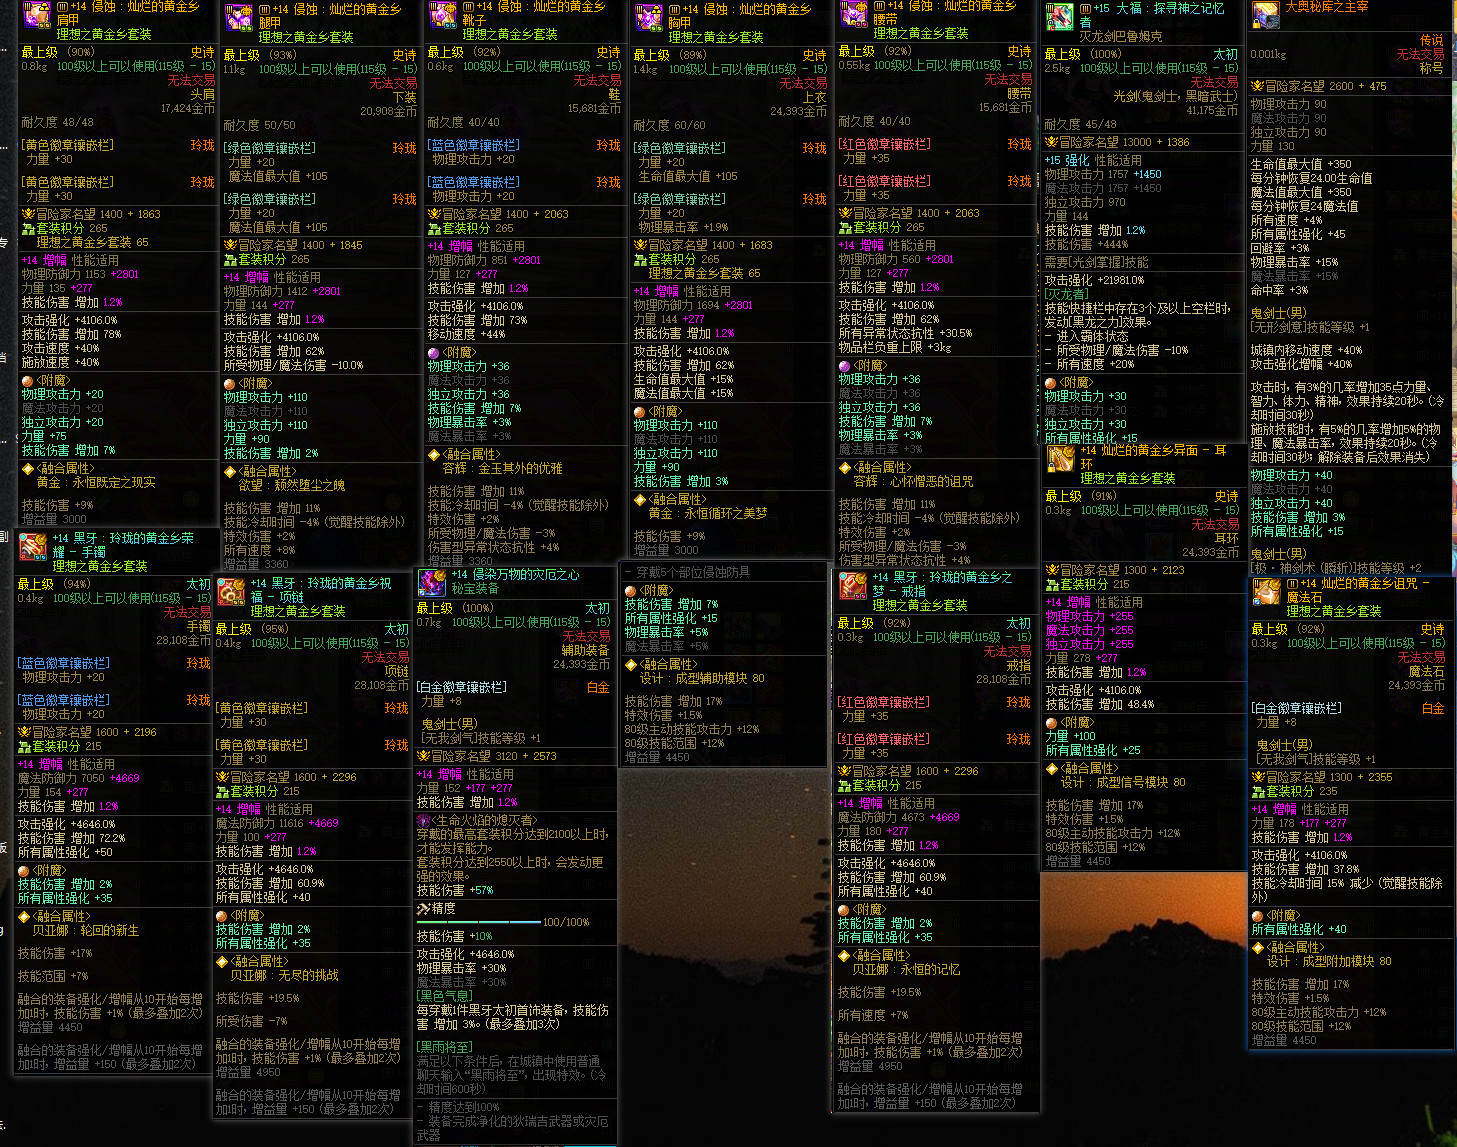
Task: Click the 精度 progress bar showing 100/100%
Action: pyautogui.click(x=478, y=922)
